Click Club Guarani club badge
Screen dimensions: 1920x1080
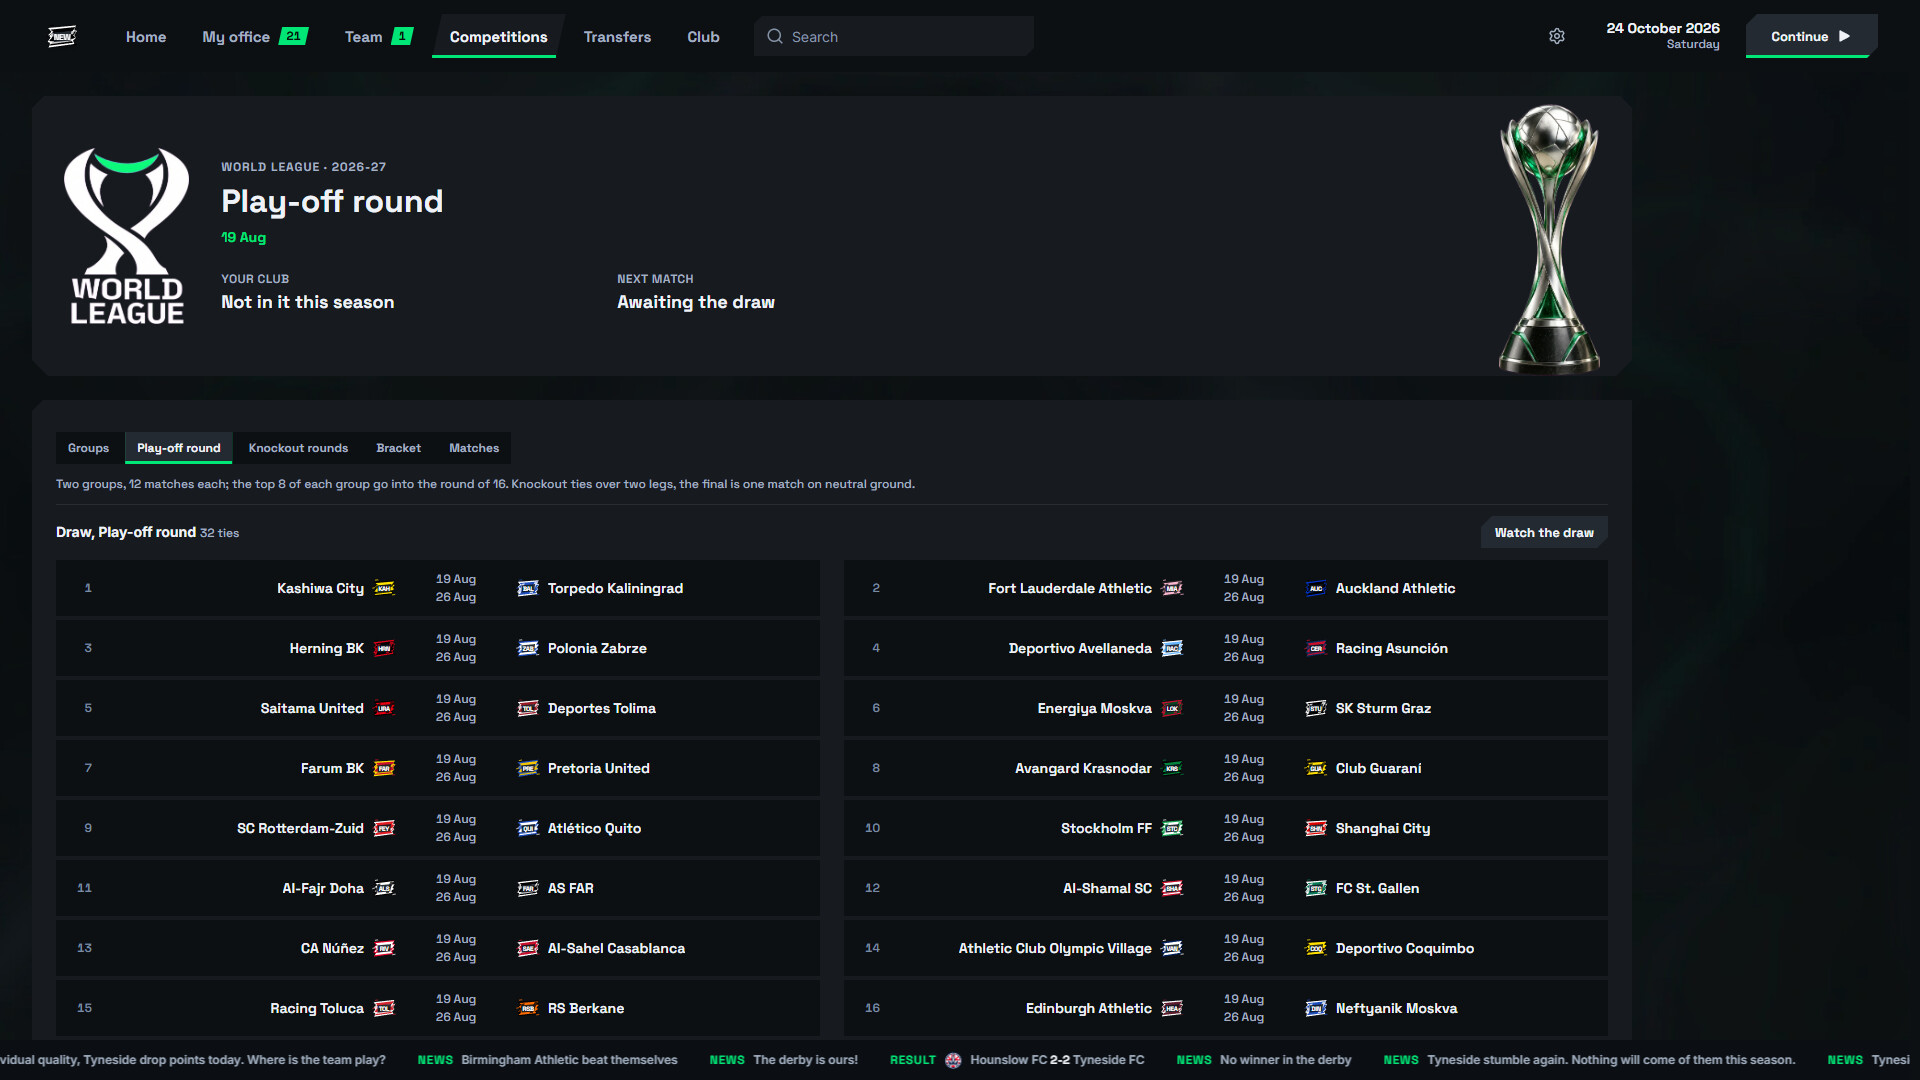(1316, 768)
